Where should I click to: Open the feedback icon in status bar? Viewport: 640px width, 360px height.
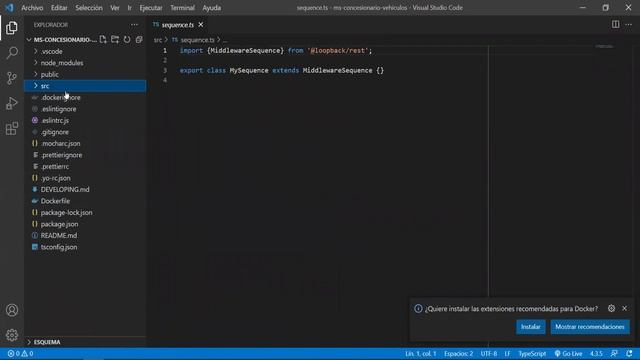coord(614,354)
